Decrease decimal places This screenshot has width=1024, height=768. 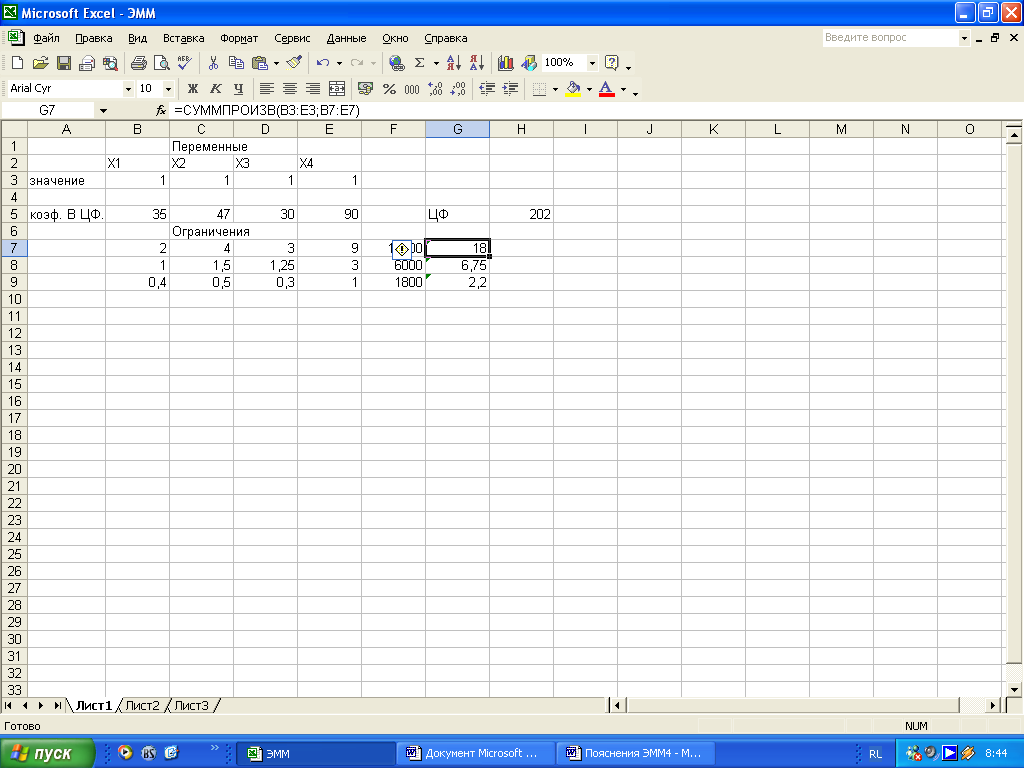[458, 89]
